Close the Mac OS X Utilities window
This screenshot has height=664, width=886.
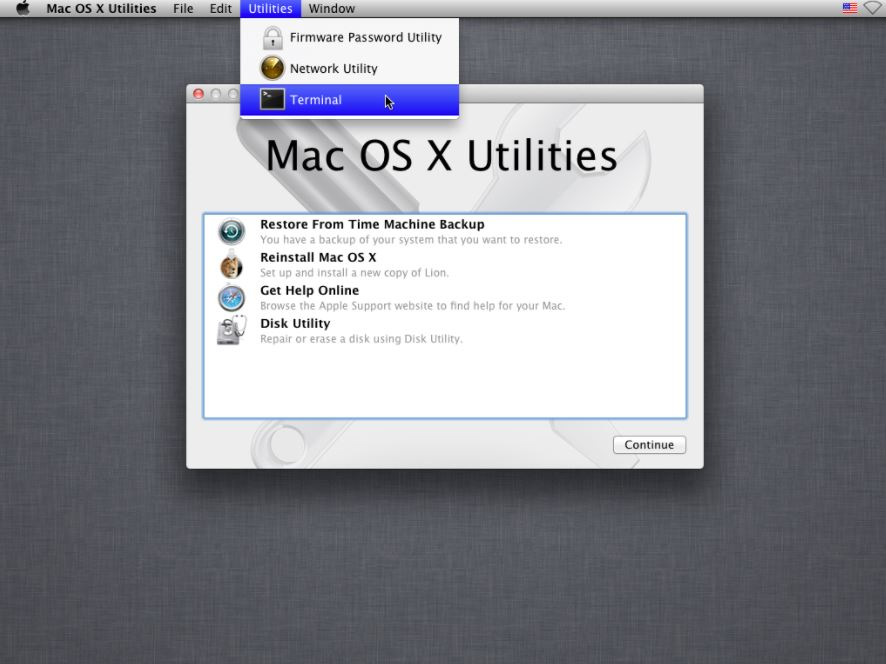[x=198, y=94]
